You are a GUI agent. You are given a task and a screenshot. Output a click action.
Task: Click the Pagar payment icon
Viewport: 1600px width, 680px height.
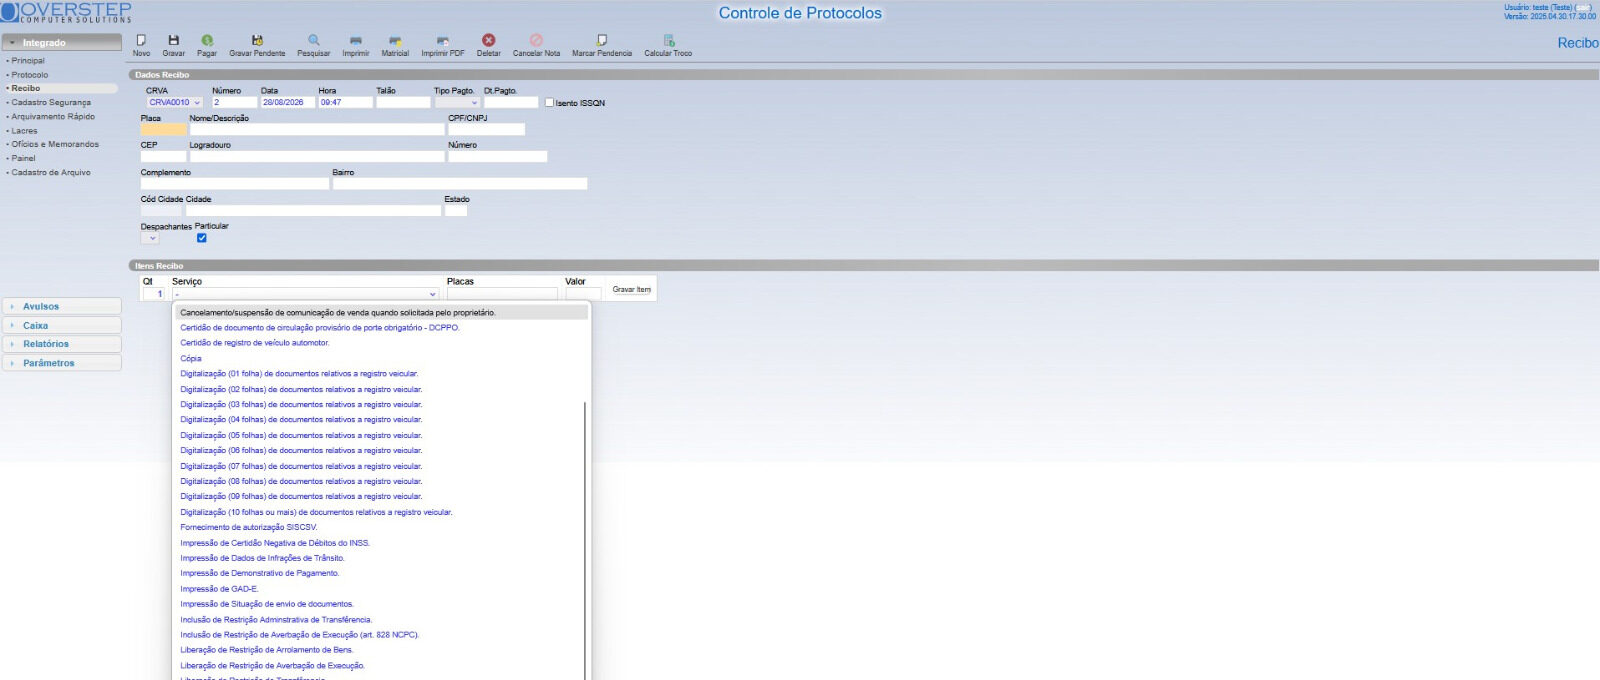pos(207,40)
